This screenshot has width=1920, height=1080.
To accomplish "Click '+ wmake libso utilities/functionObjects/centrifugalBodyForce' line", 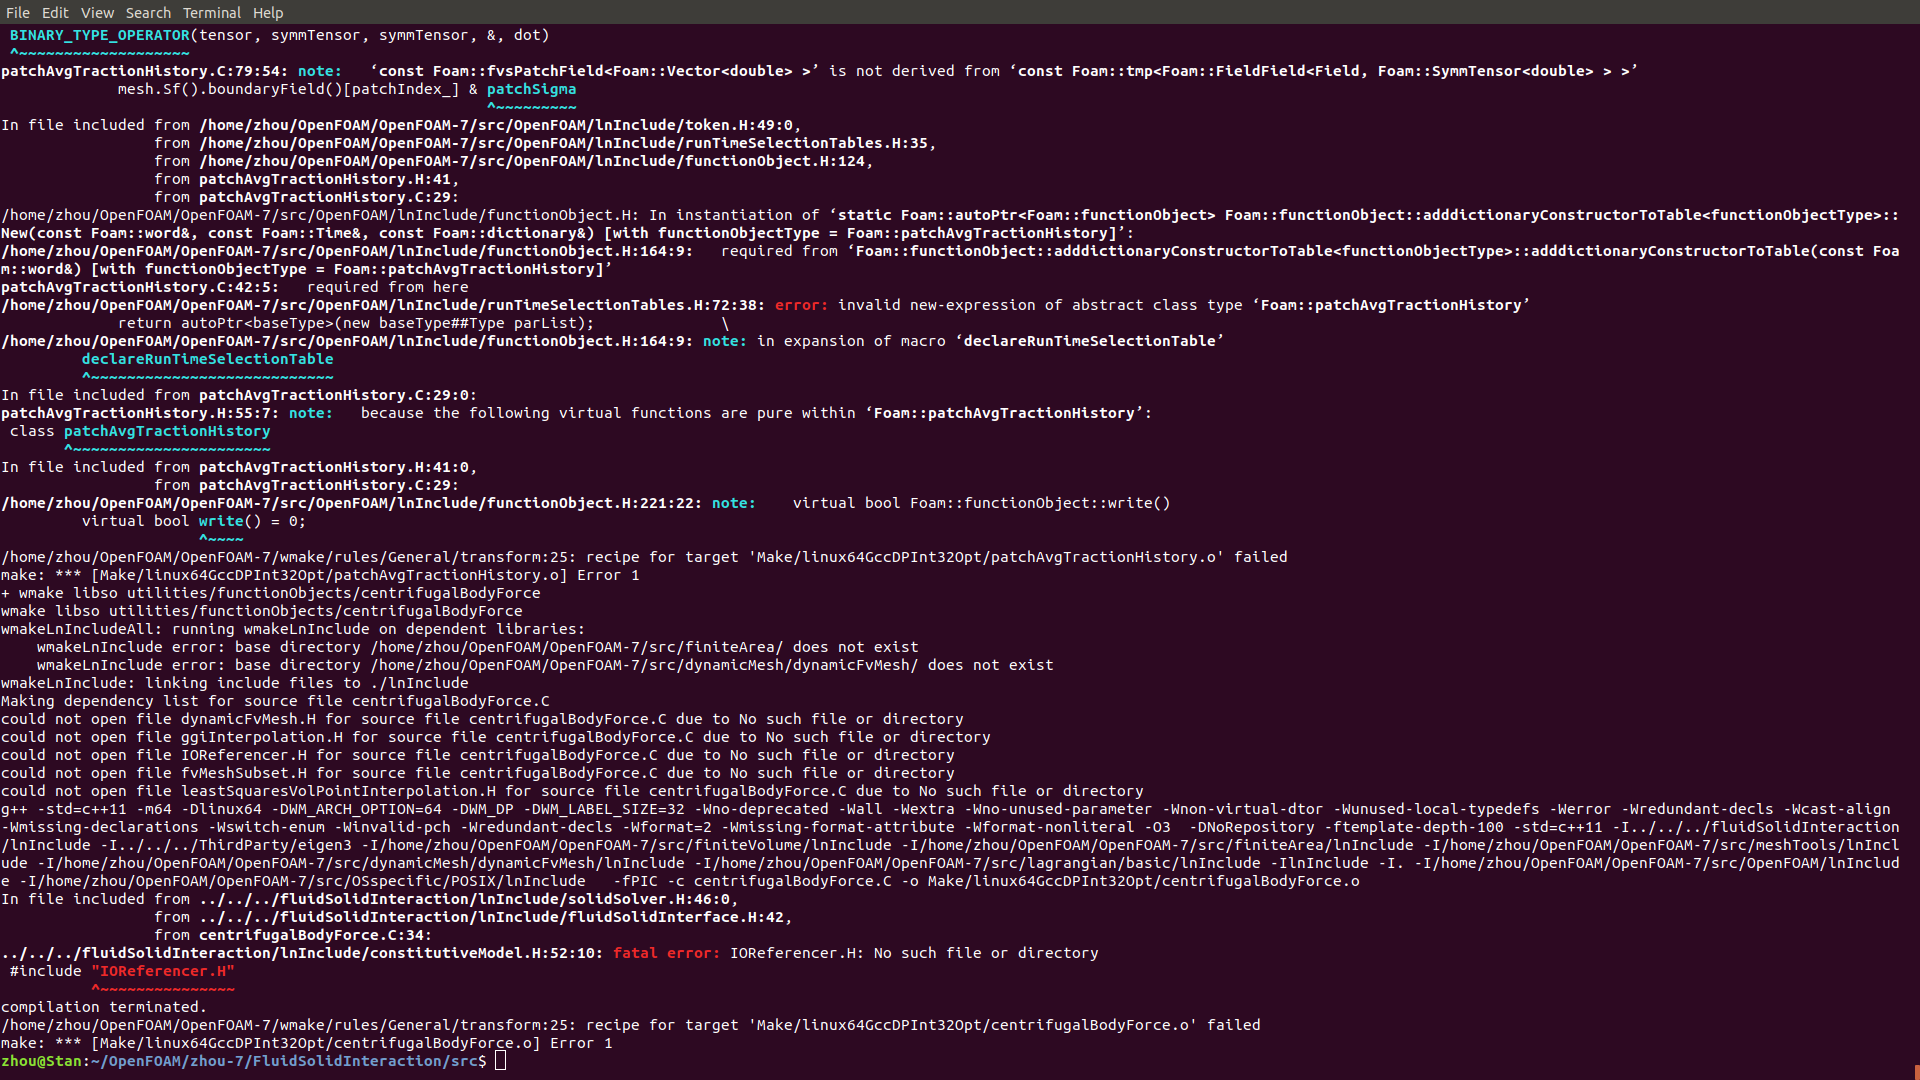I will [271, 593].
